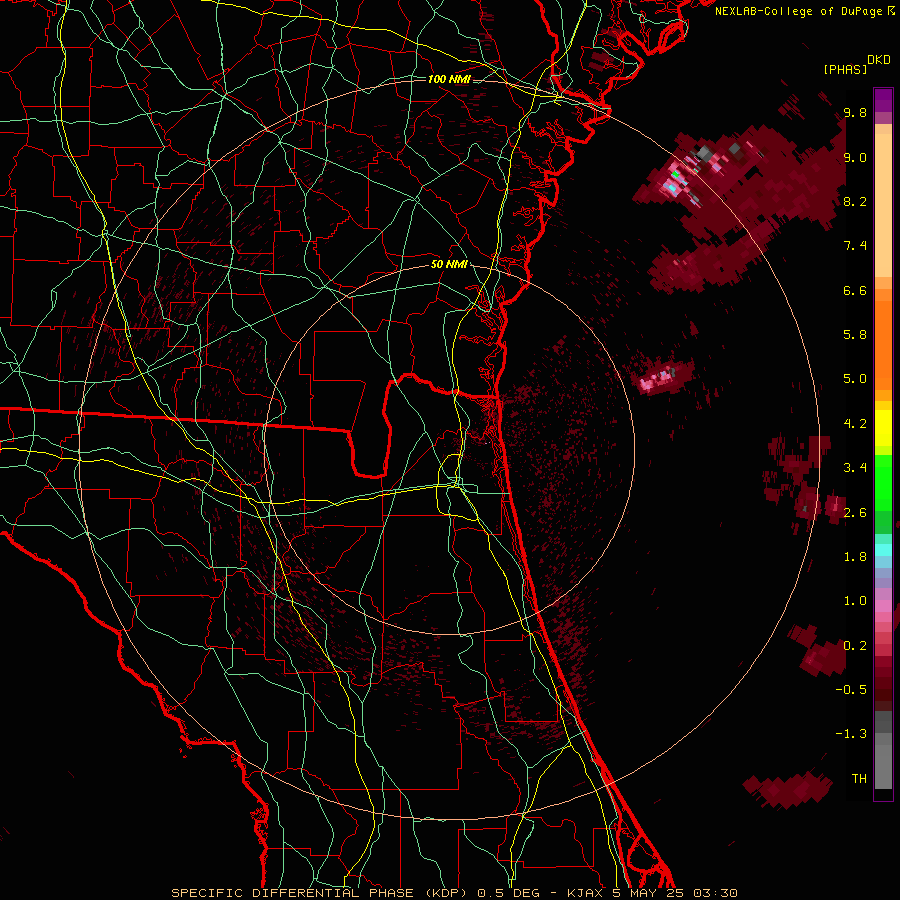This screenshot has width=900, height=900.
Task: Click the 3.4 color scale value
Action: (x=855, y=468)
